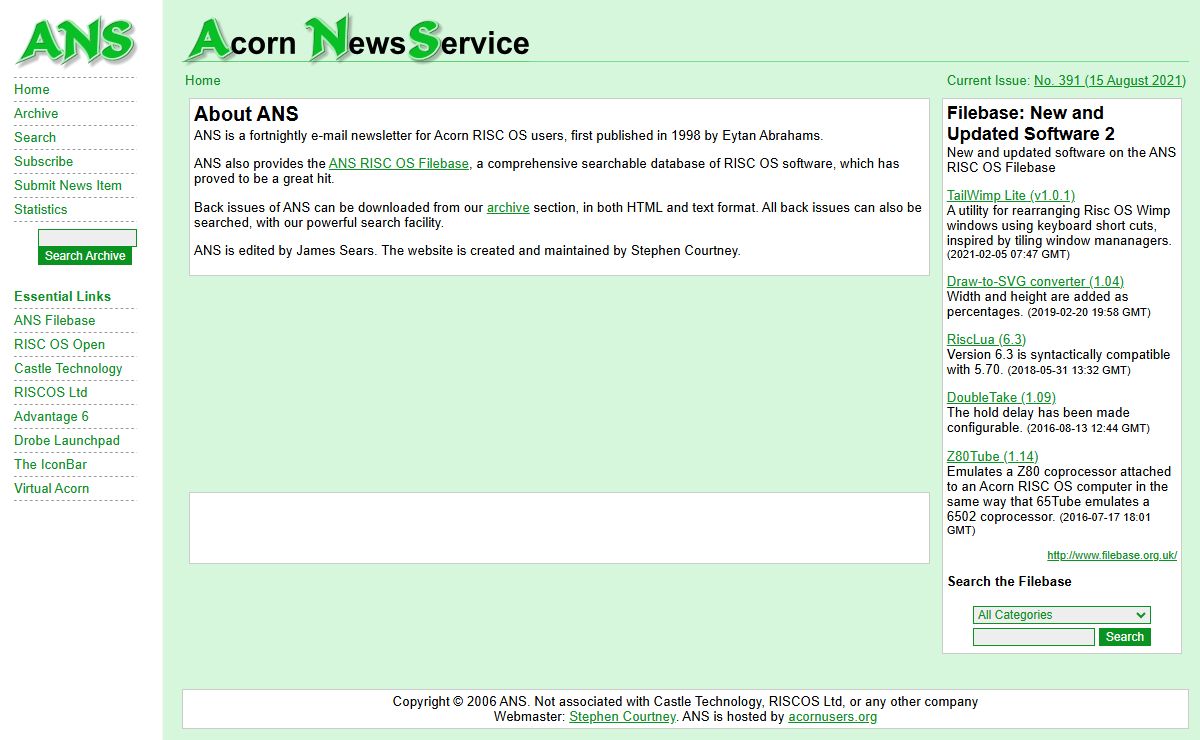The image size is (1200, 740).
Task: Click the Filebase: New and Updated Software 2 heading
Action: [1030, 123]
